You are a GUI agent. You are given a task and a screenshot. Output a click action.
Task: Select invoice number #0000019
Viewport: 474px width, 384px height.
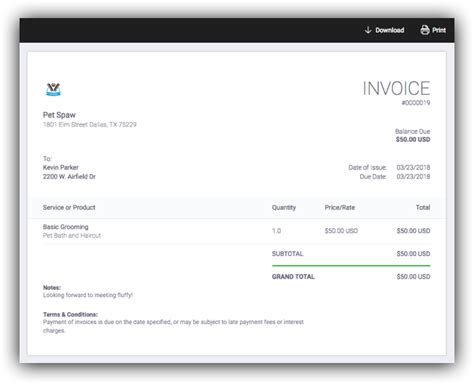[416, 103]
